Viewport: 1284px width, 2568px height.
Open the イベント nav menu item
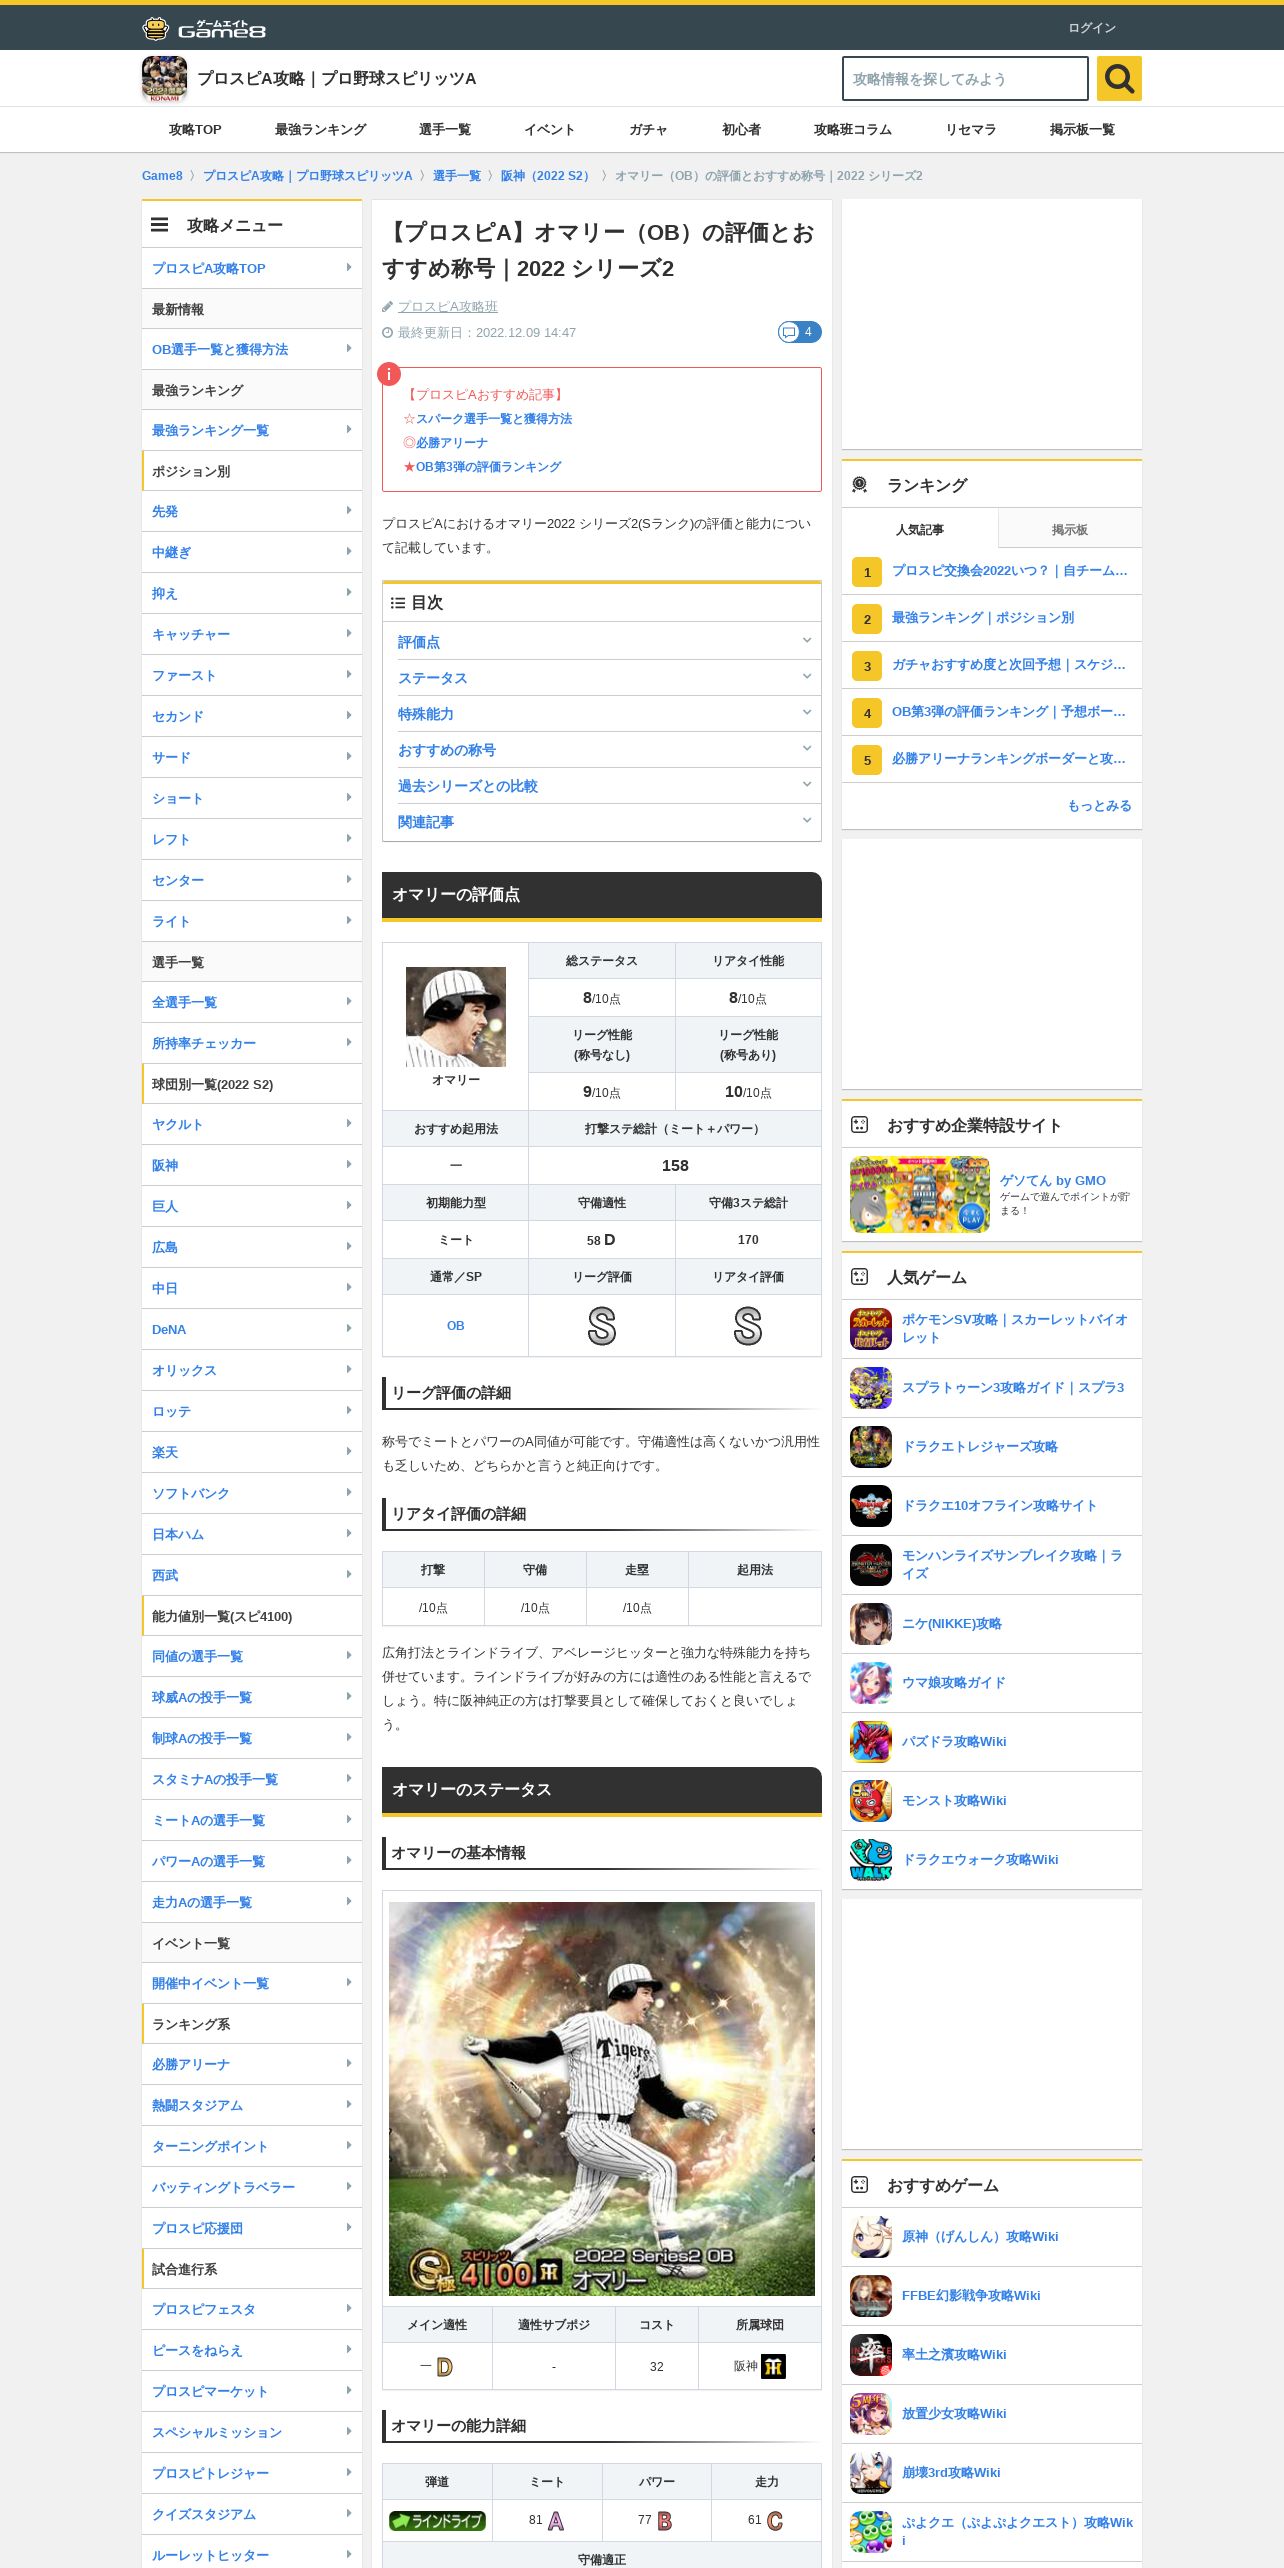(549, 130)
